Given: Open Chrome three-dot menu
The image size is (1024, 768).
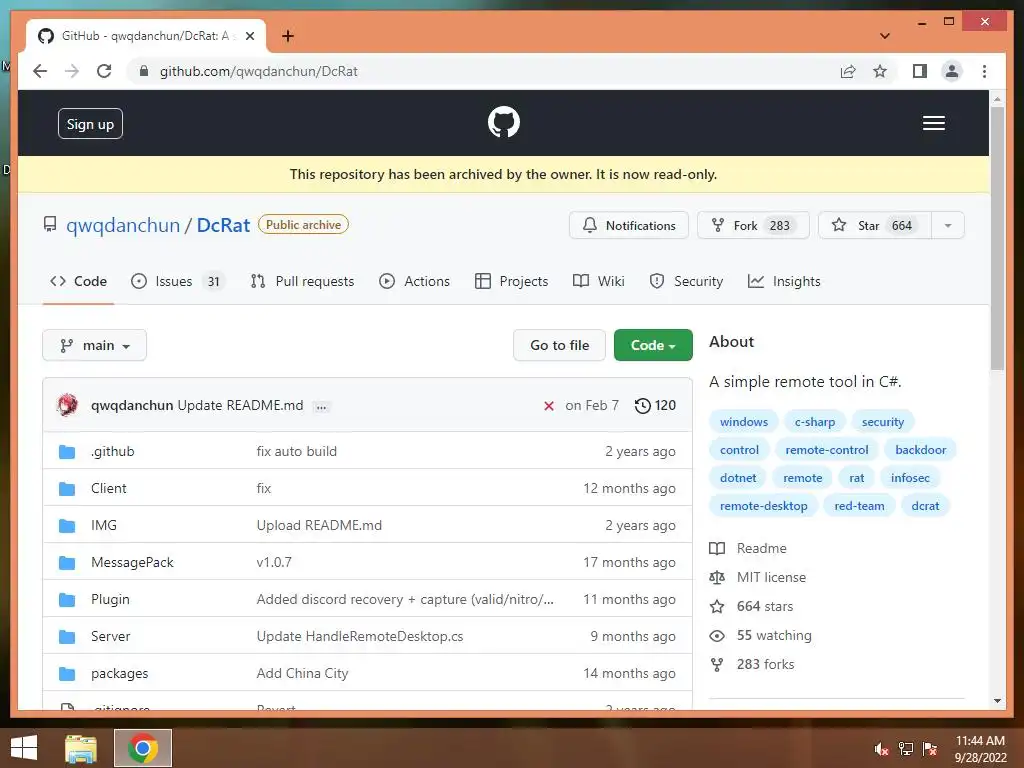Looking at the screenshot, I should click(x=984, y=71).
